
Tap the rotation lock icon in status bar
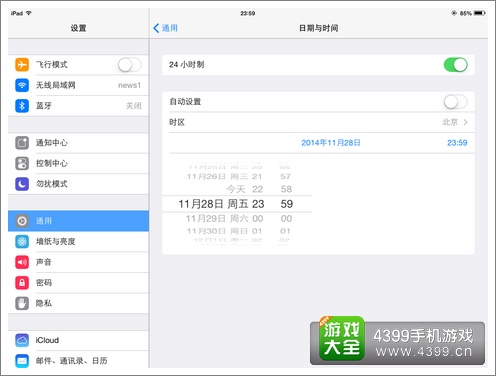pyautogui.click(x=454, y=13)
